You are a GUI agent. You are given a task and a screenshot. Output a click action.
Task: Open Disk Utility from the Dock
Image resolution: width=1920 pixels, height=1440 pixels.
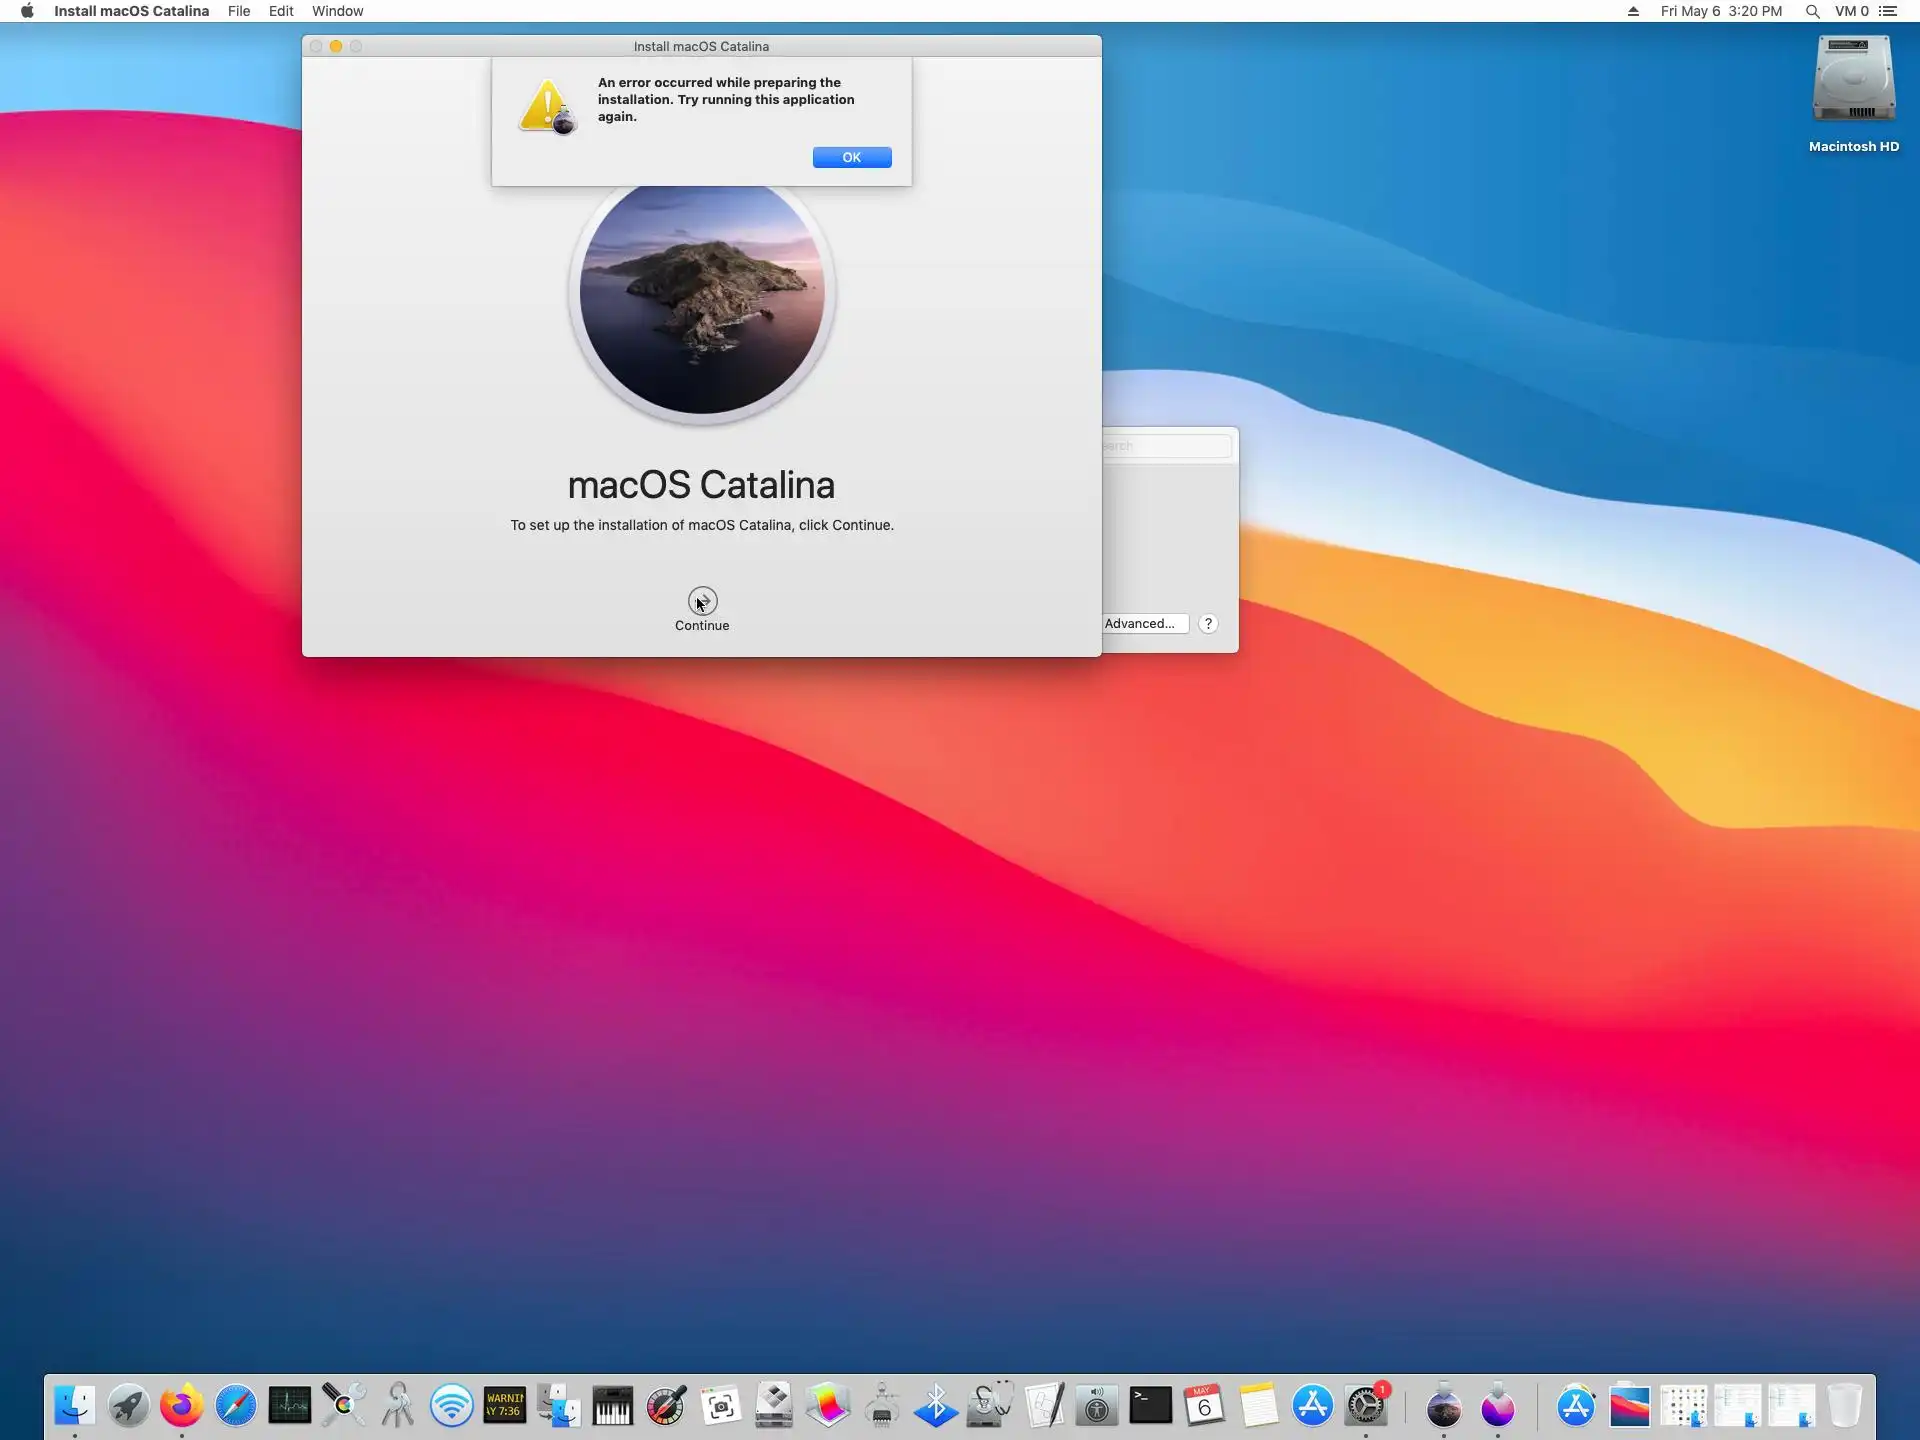point(989,1406)
